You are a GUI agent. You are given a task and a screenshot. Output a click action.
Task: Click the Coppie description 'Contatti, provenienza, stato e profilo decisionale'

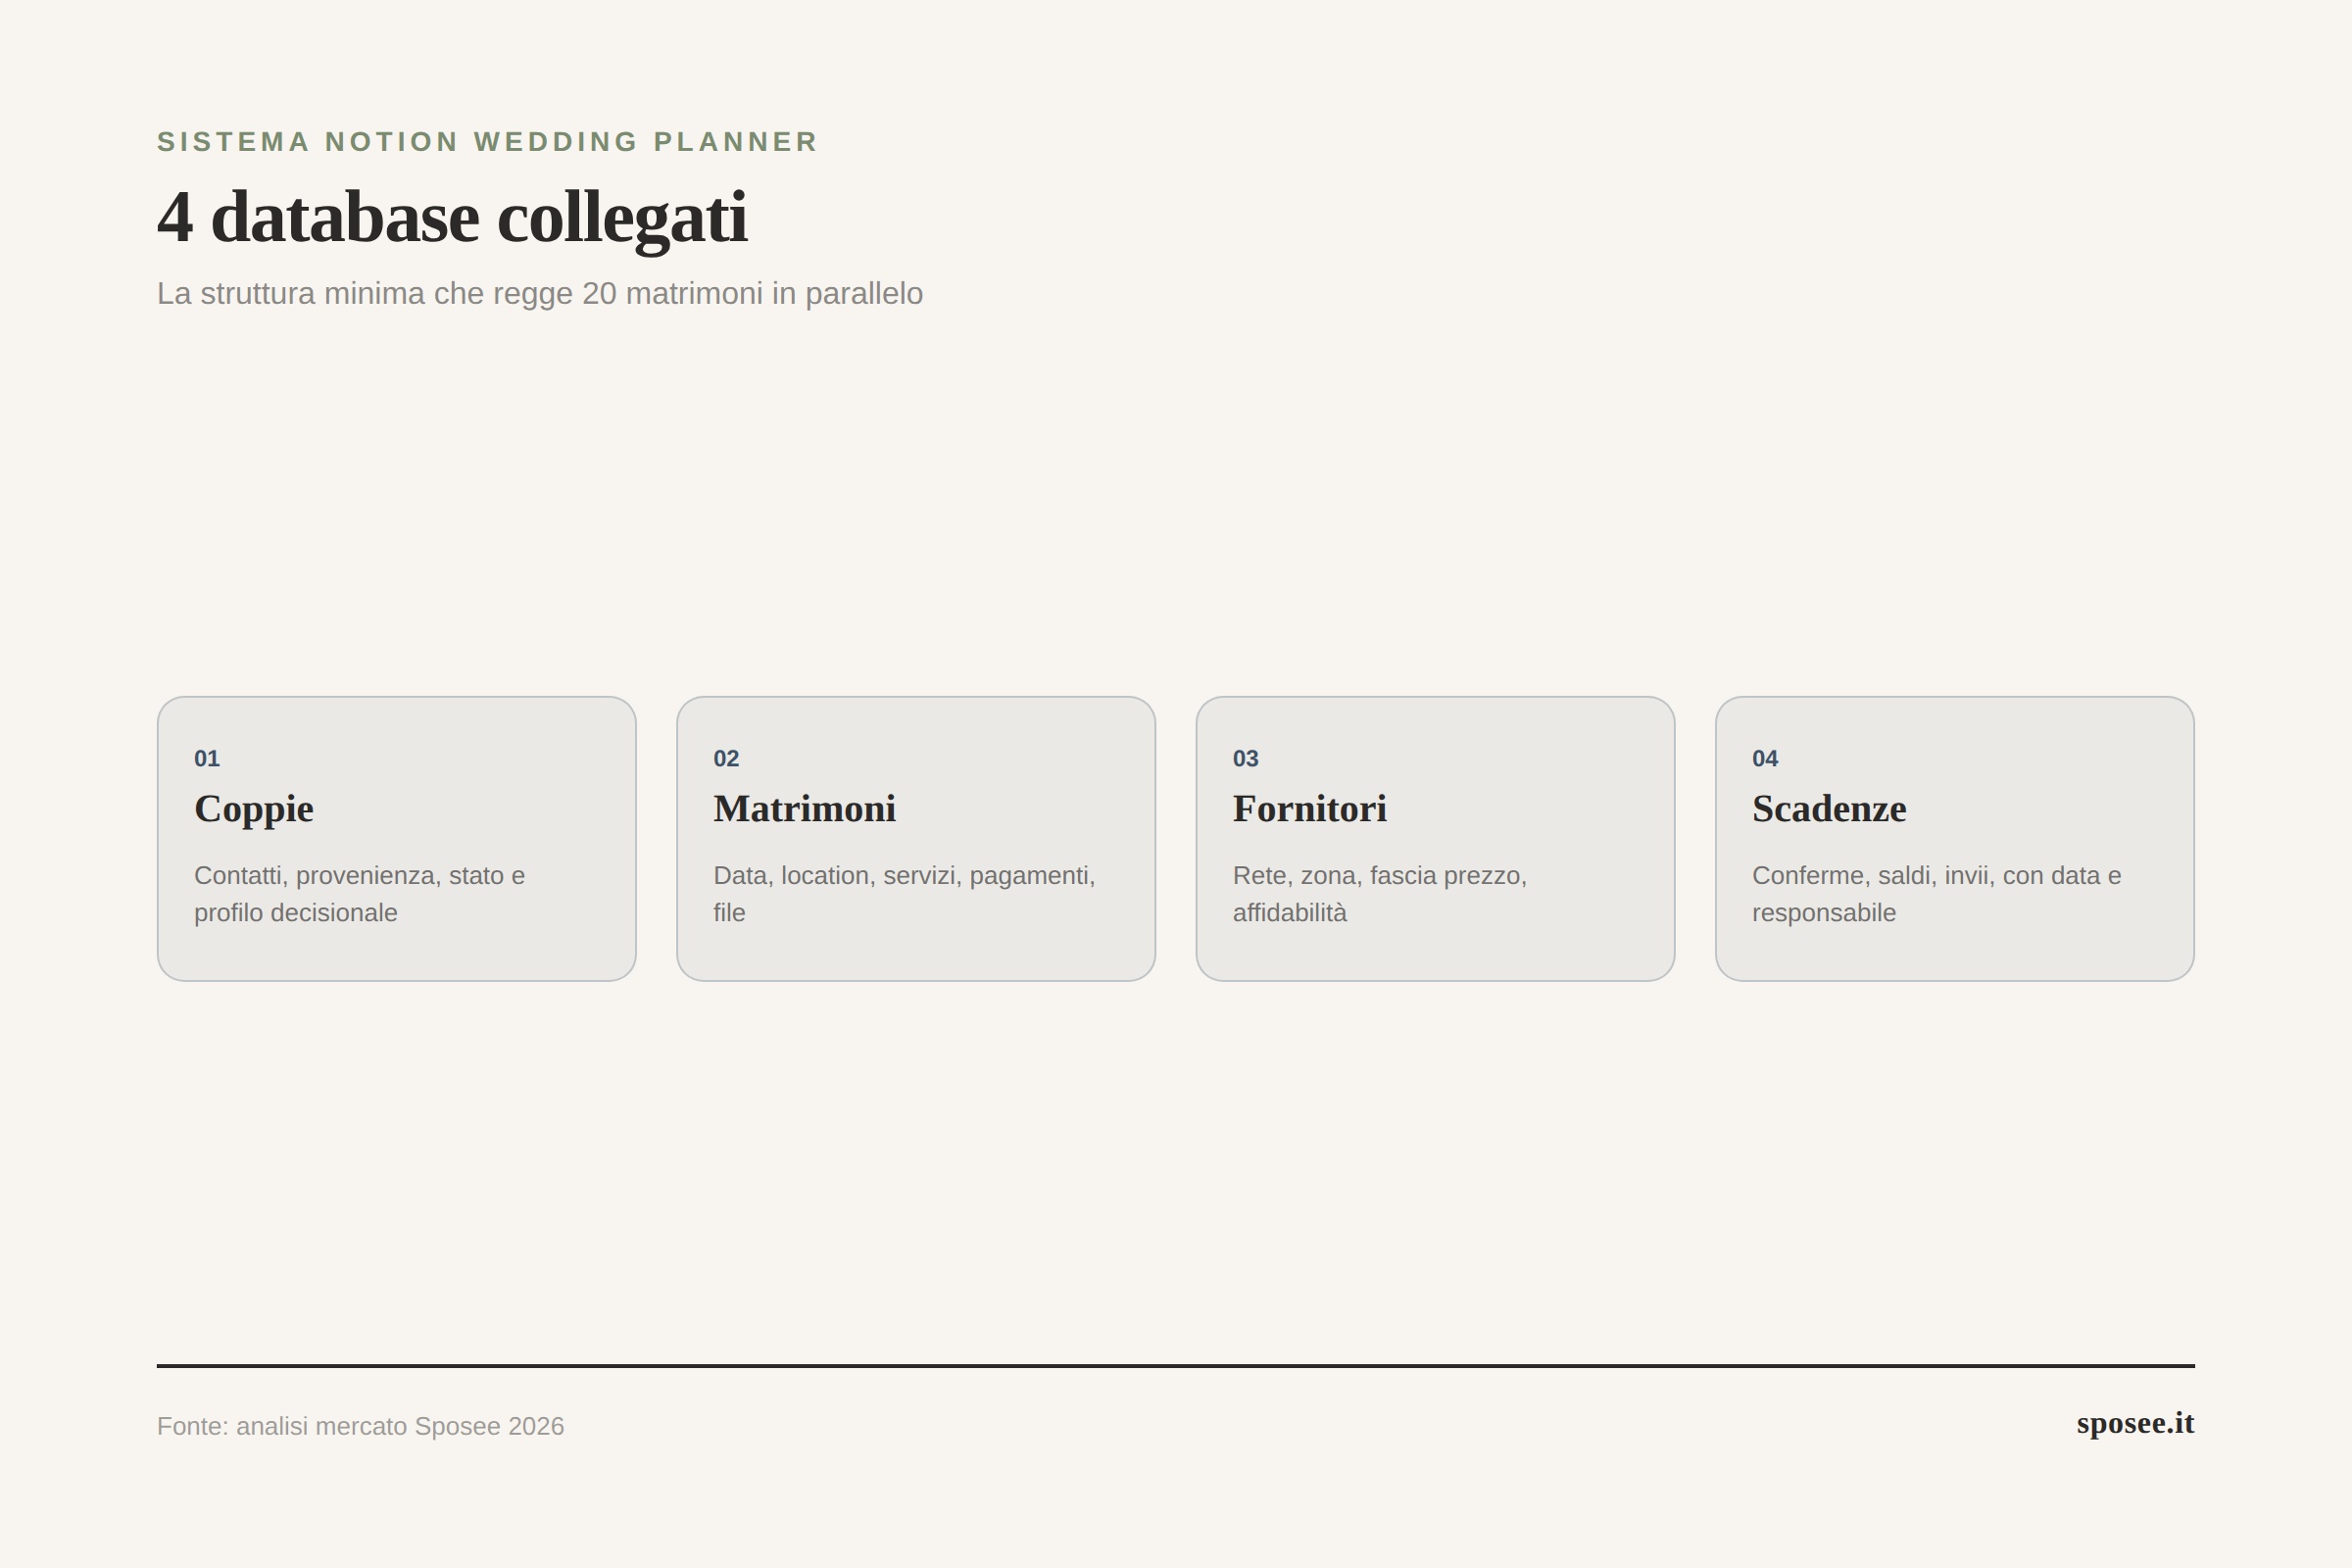point(360,894)
